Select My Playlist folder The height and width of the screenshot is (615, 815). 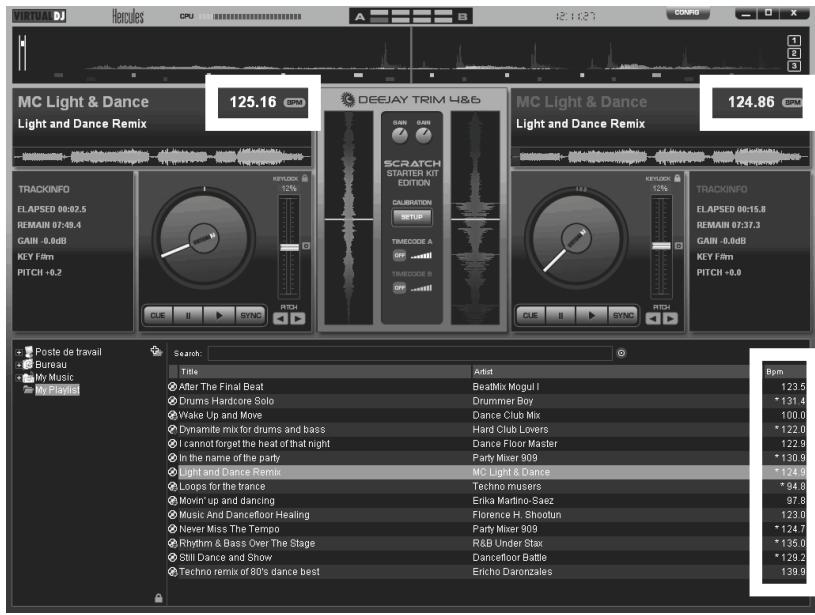click(x=57, y=390)
